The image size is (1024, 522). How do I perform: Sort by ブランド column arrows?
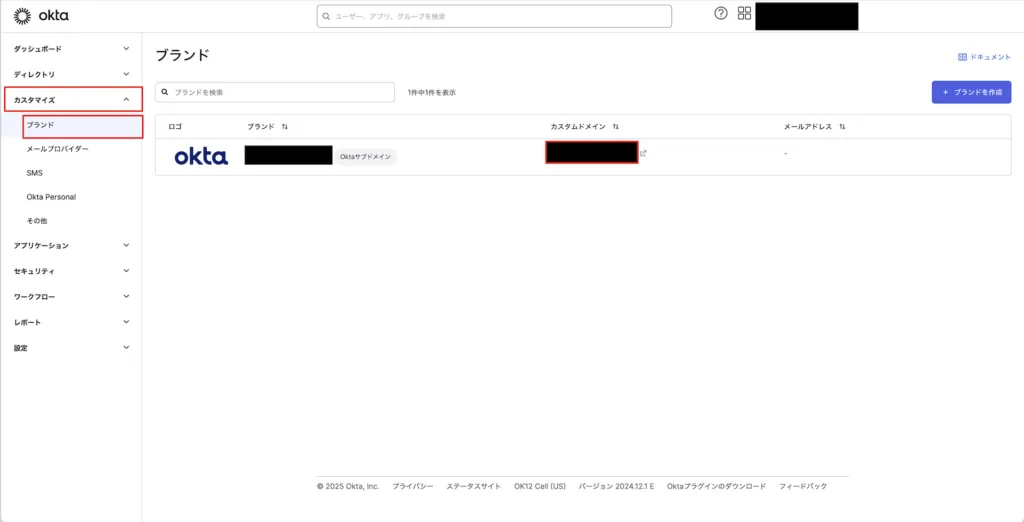click(x=285, y=127)
